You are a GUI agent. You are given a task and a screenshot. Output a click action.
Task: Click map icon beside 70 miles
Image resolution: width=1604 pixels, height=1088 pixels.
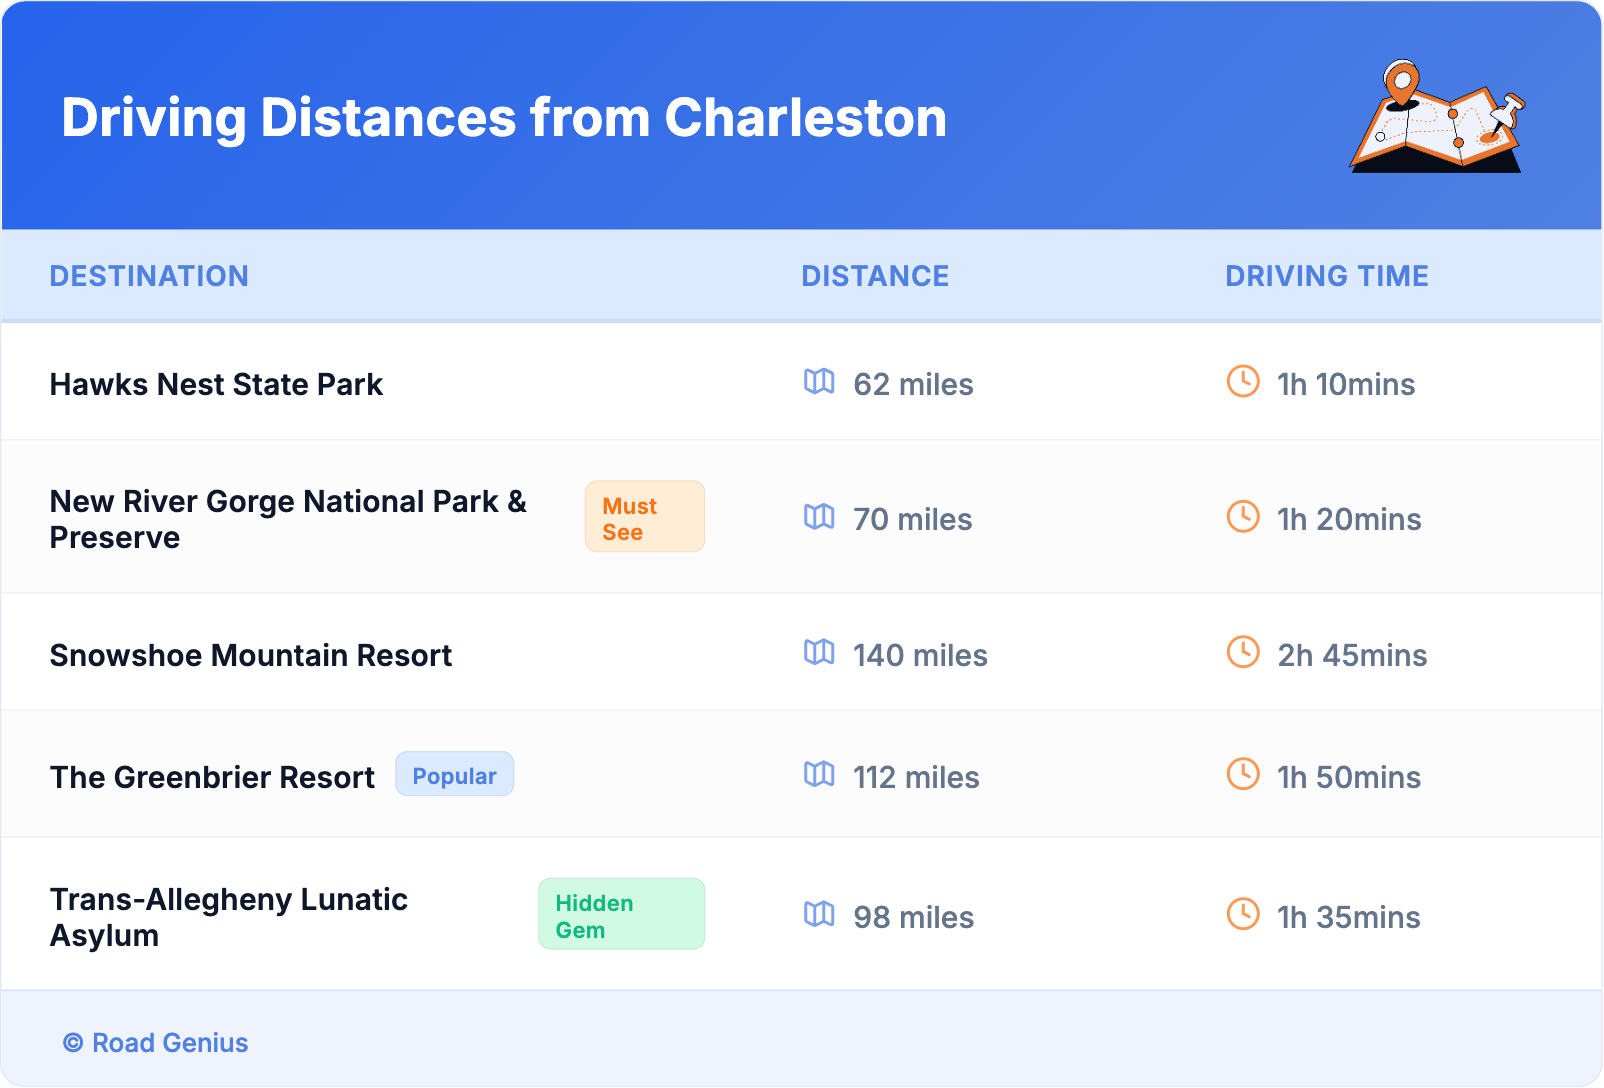pos(819,517)
